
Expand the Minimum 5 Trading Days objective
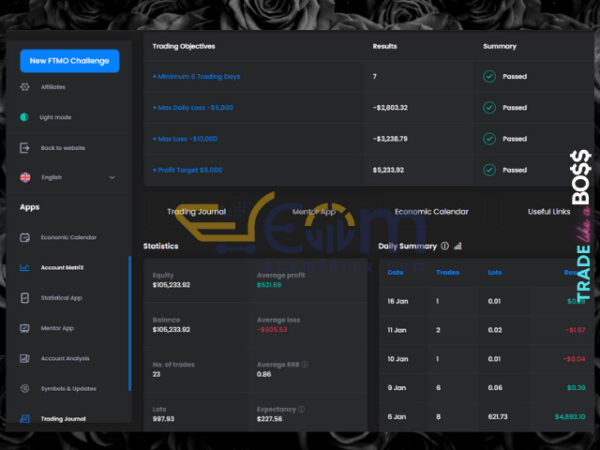click(196, 76)
